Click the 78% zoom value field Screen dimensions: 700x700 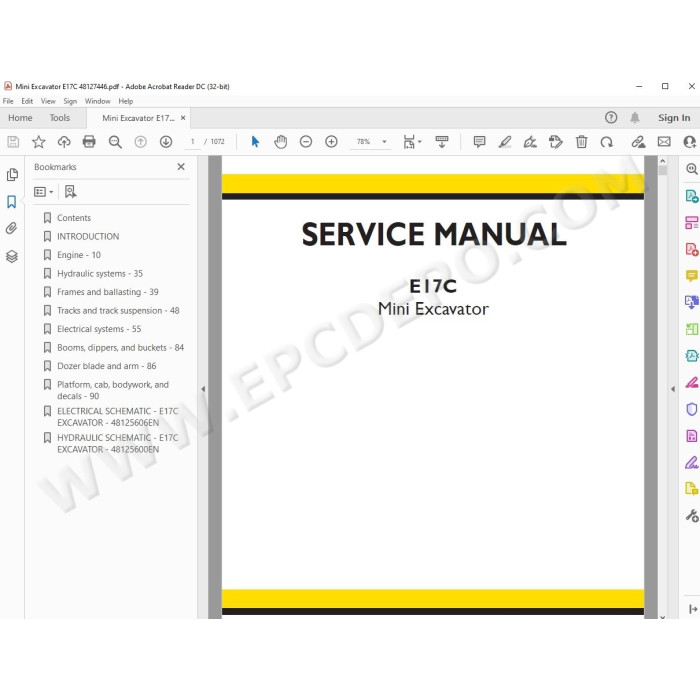tap(363, 142)
